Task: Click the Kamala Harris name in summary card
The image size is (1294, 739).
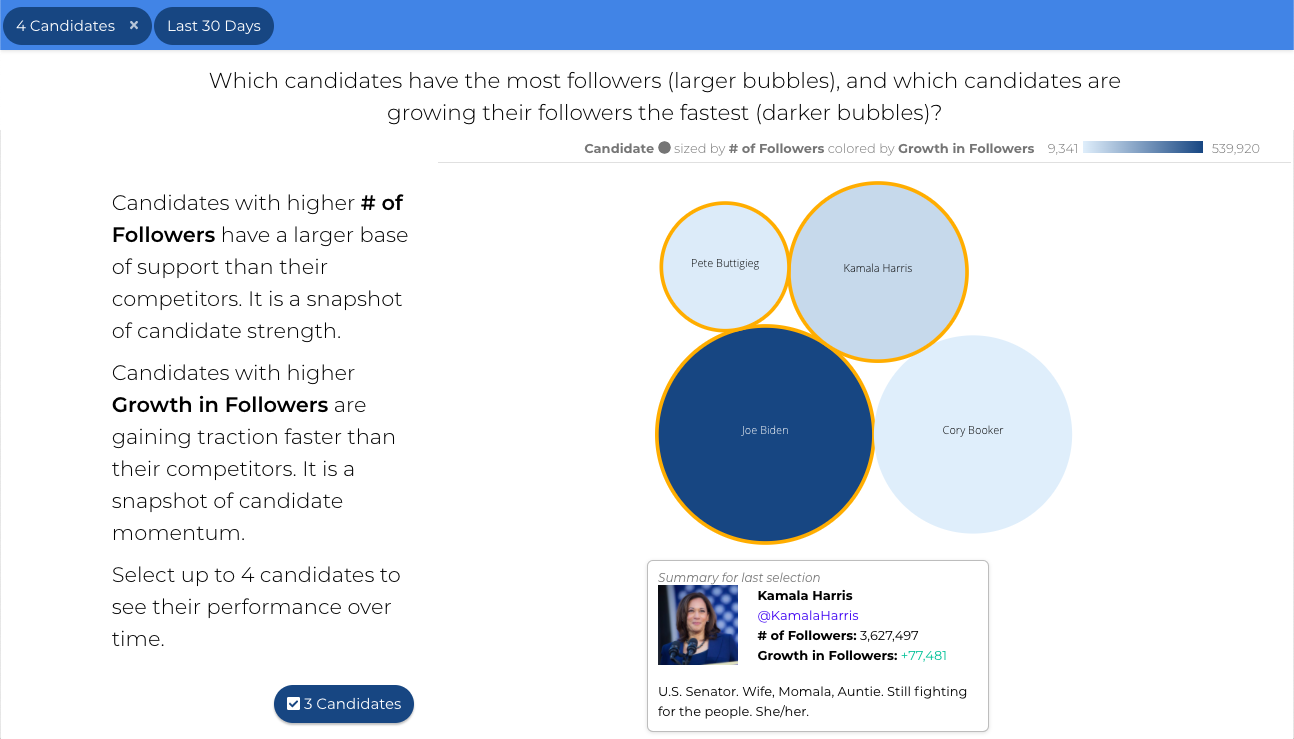Action: (805, 596)
